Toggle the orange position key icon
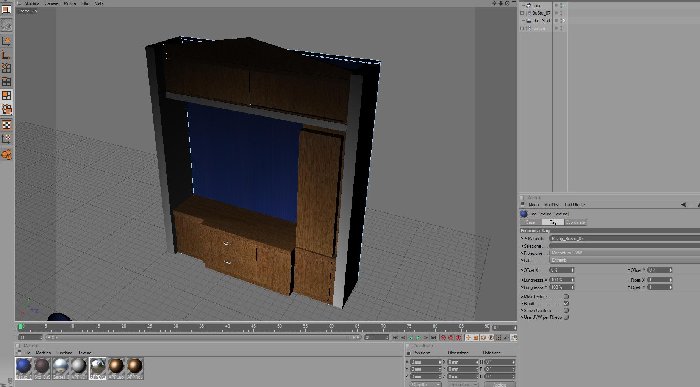Viewport: 700px width, 387px height. 468,337
